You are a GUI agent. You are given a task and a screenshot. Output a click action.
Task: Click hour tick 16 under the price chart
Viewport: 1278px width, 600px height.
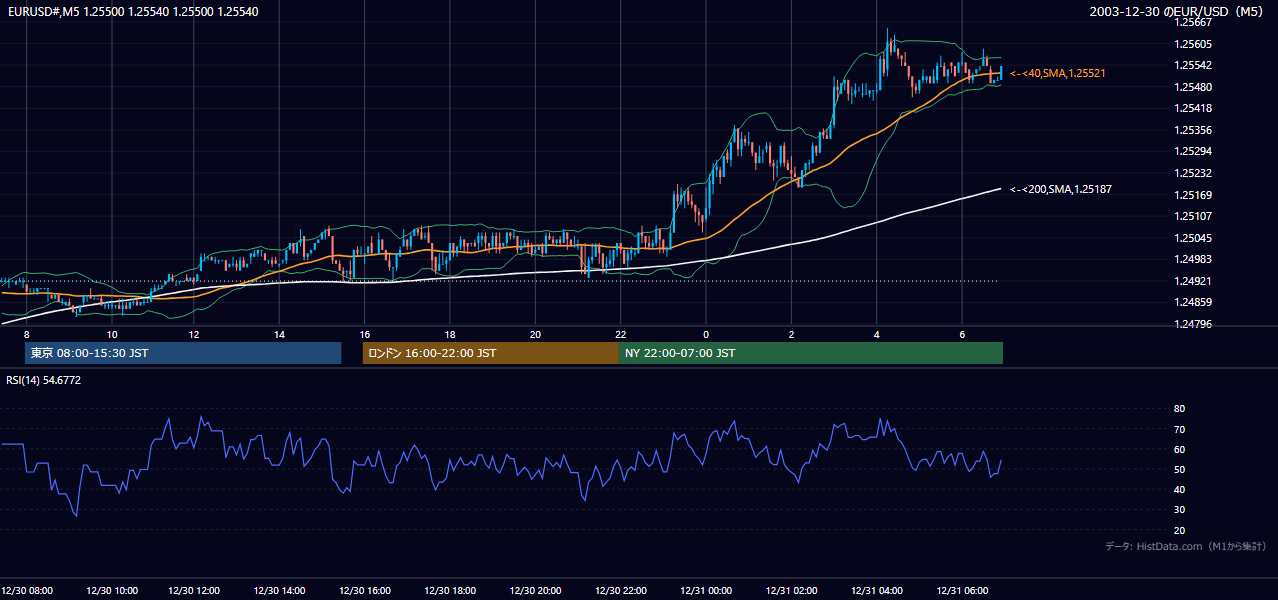pos(365,334)
